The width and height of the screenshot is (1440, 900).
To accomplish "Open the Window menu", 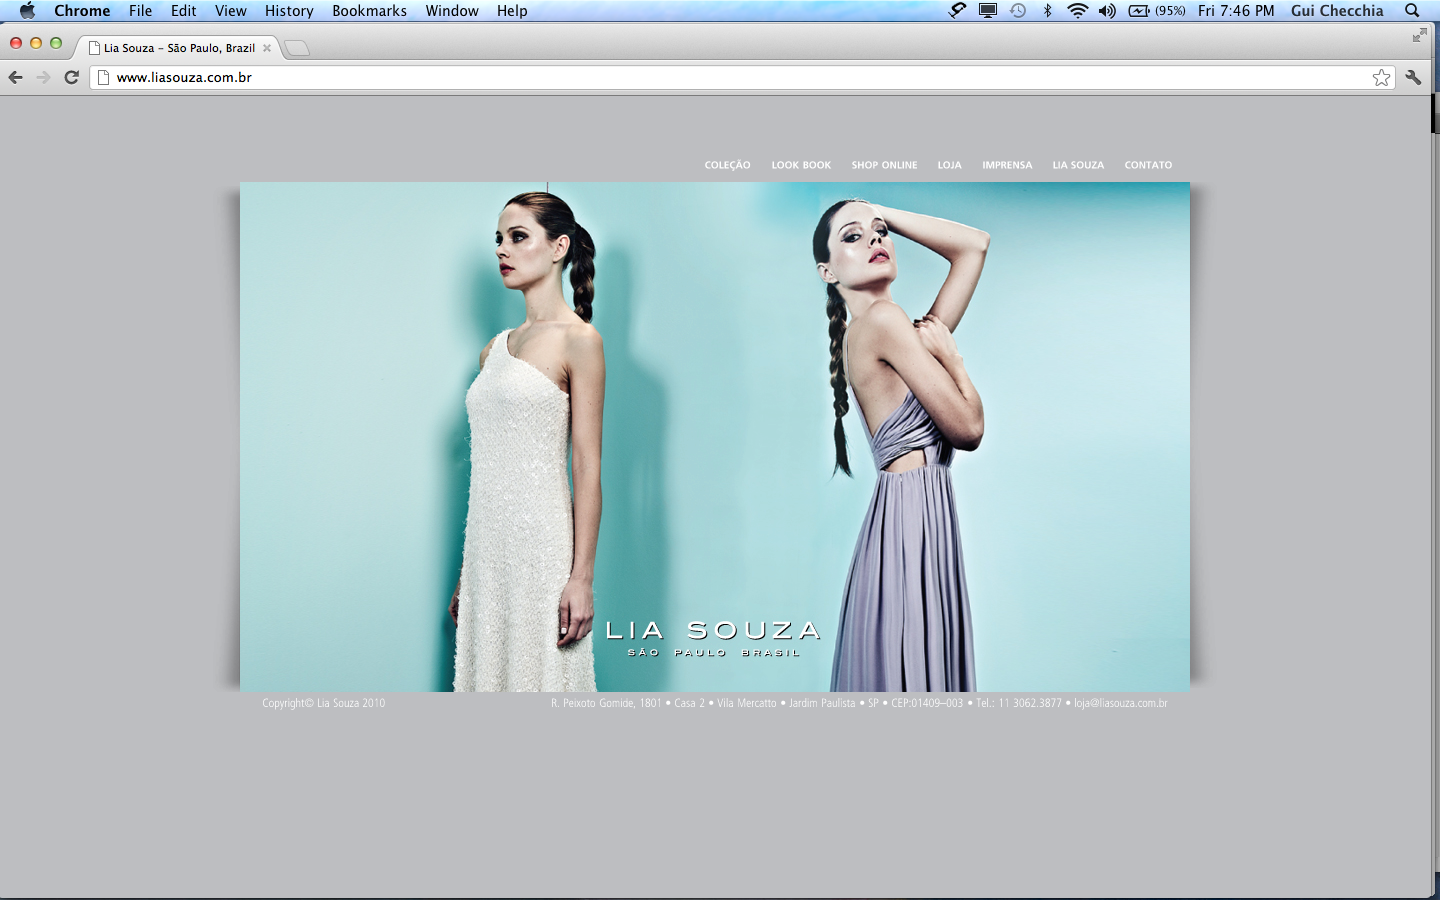I will [x=452, y=11].
